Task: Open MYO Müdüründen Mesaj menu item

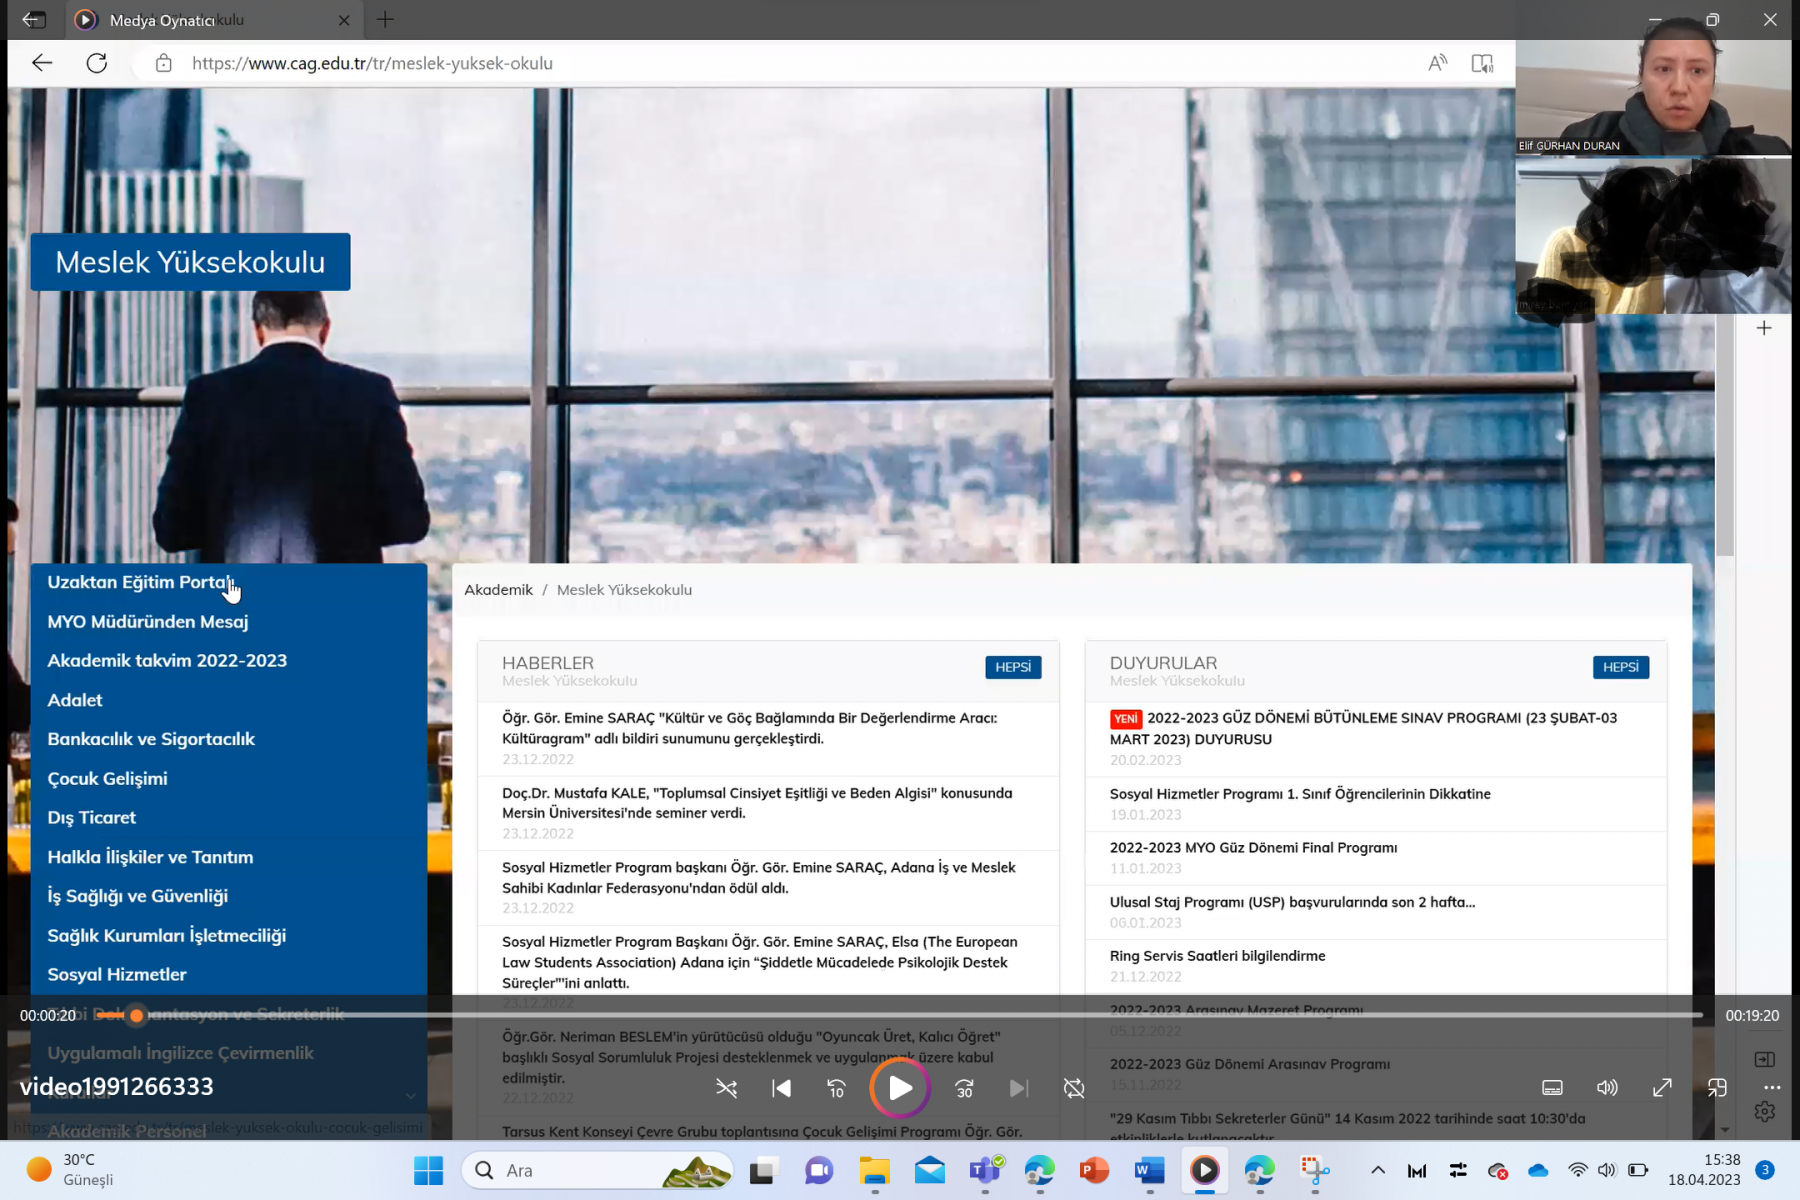Action: (148, 622)
